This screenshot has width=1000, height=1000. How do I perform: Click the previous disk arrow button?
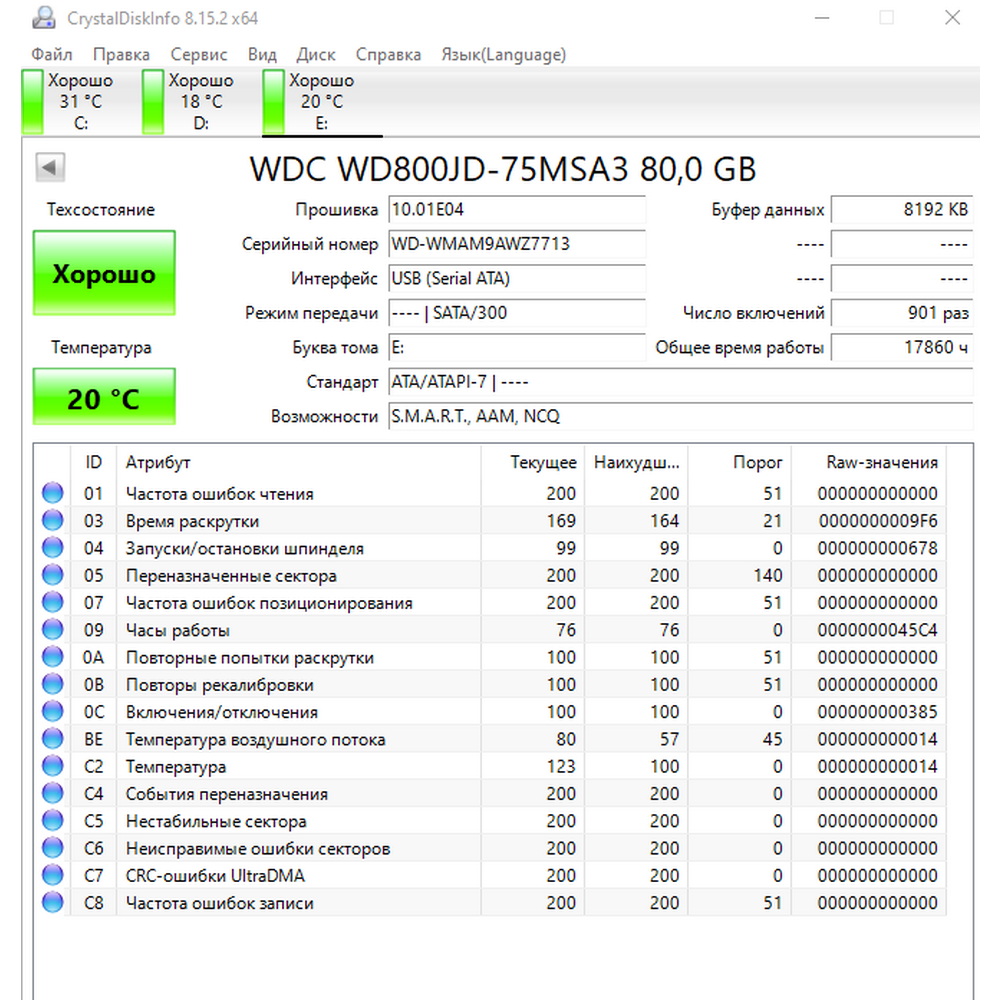(50, 168)
